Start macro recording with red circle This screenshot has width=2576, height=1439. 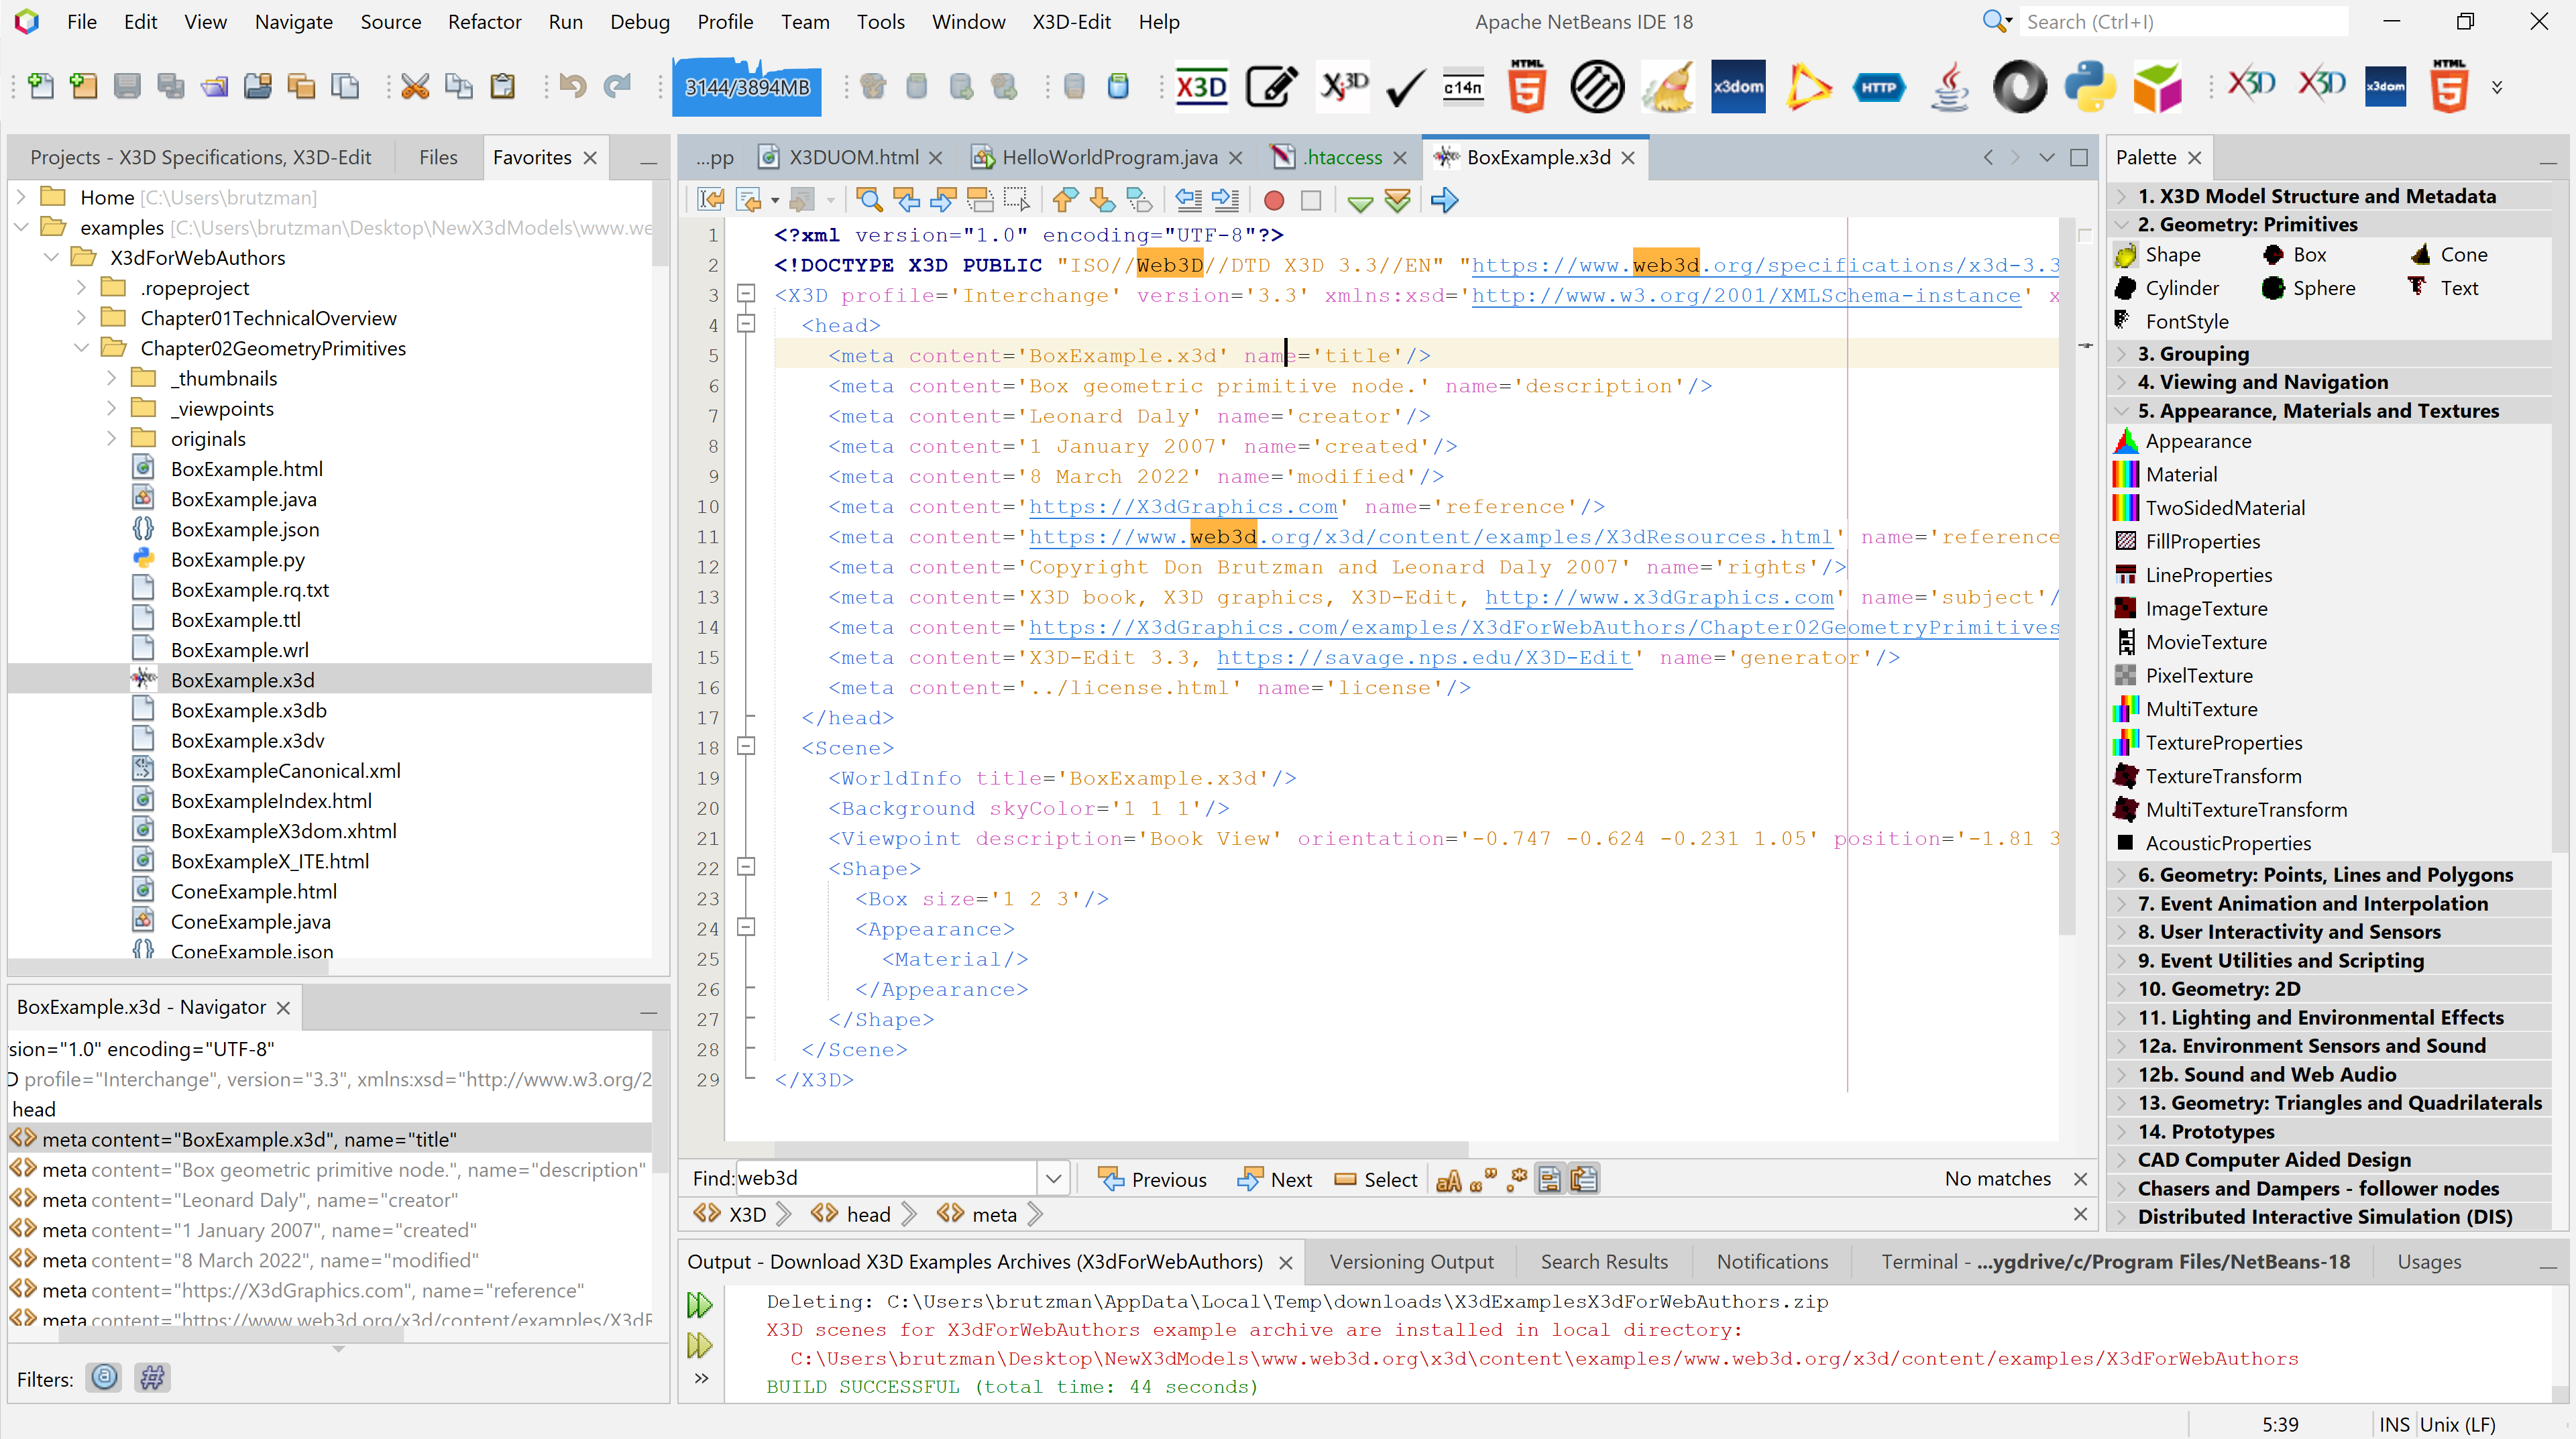click(x=1273, y=201)
